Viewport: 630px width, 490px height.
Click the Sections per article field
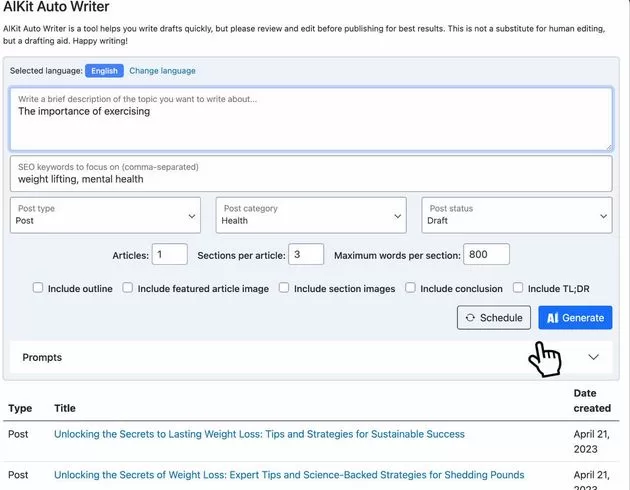[x=305, y=255]
